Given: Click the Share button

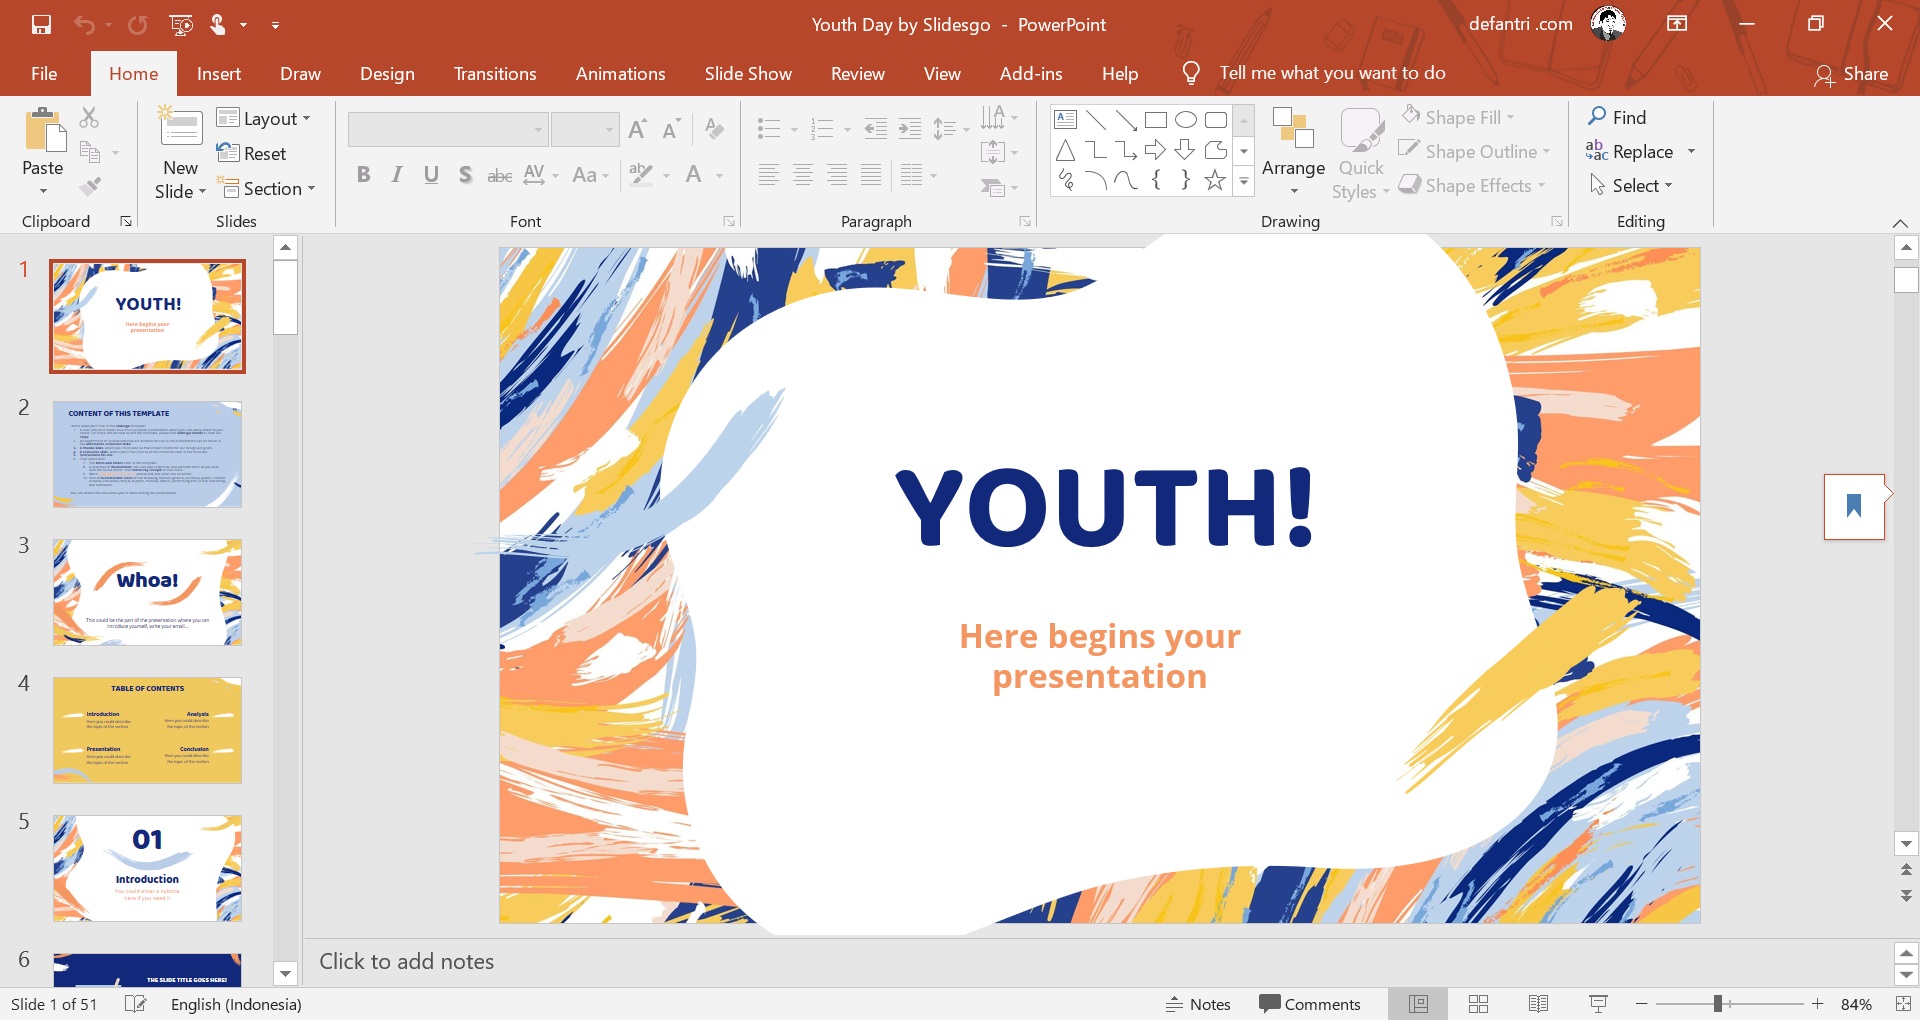Looking at the screenshot, I should pyautogui.click(x=1851, y=74).
